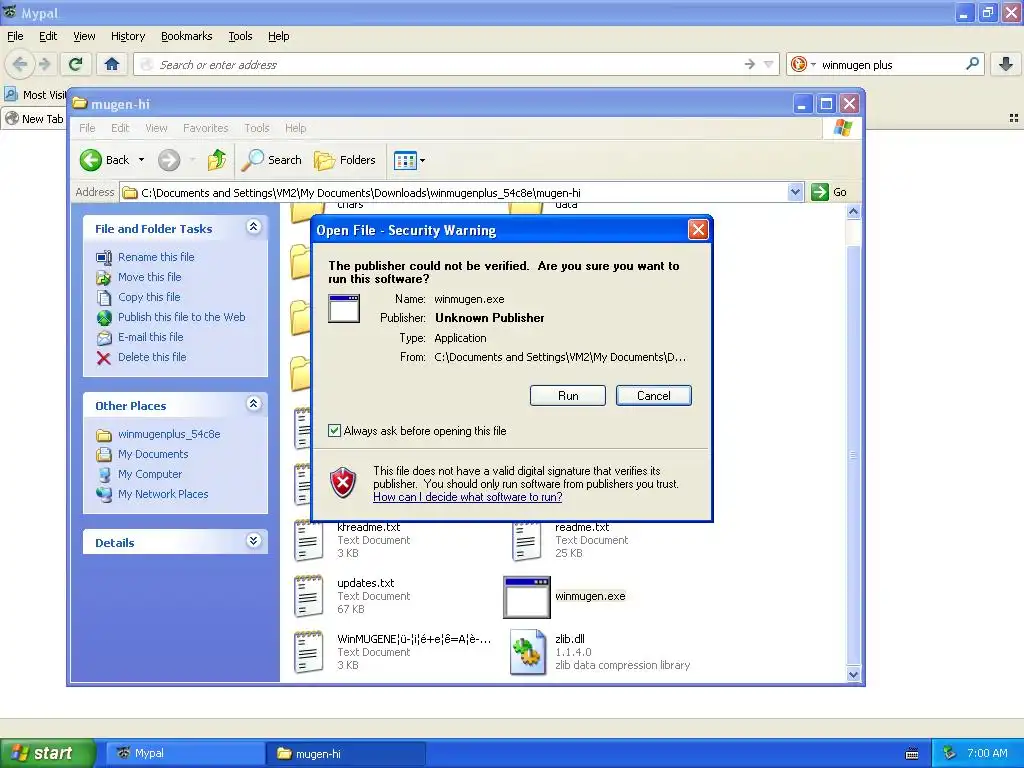Open Back button history dropdown arrow
Viewport: 1024px width, 768px height.
pos(141,160)
